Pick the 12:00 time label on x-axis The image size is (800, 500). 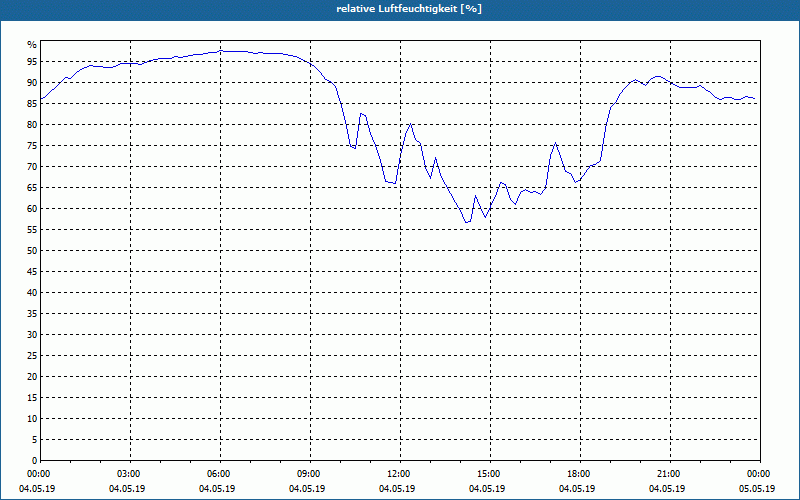(x=400, y=474)
